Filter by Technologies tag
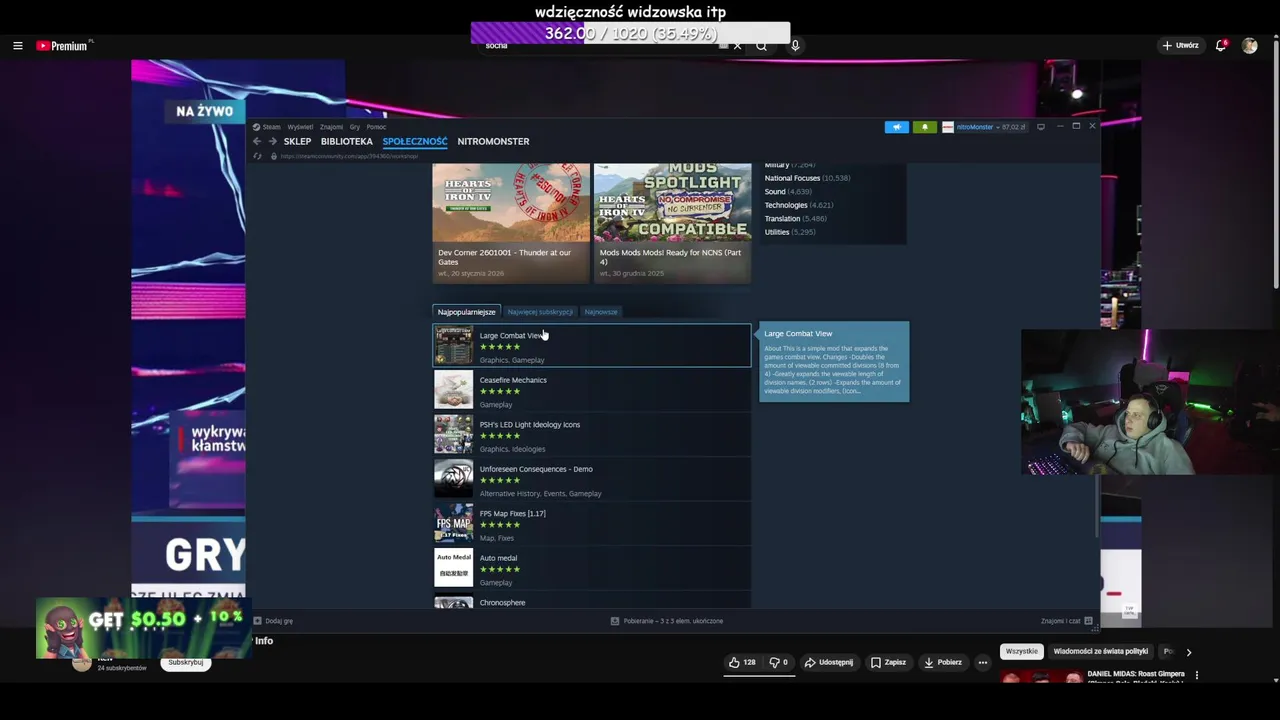The image size is (1280, 720). tap(799, 205)
